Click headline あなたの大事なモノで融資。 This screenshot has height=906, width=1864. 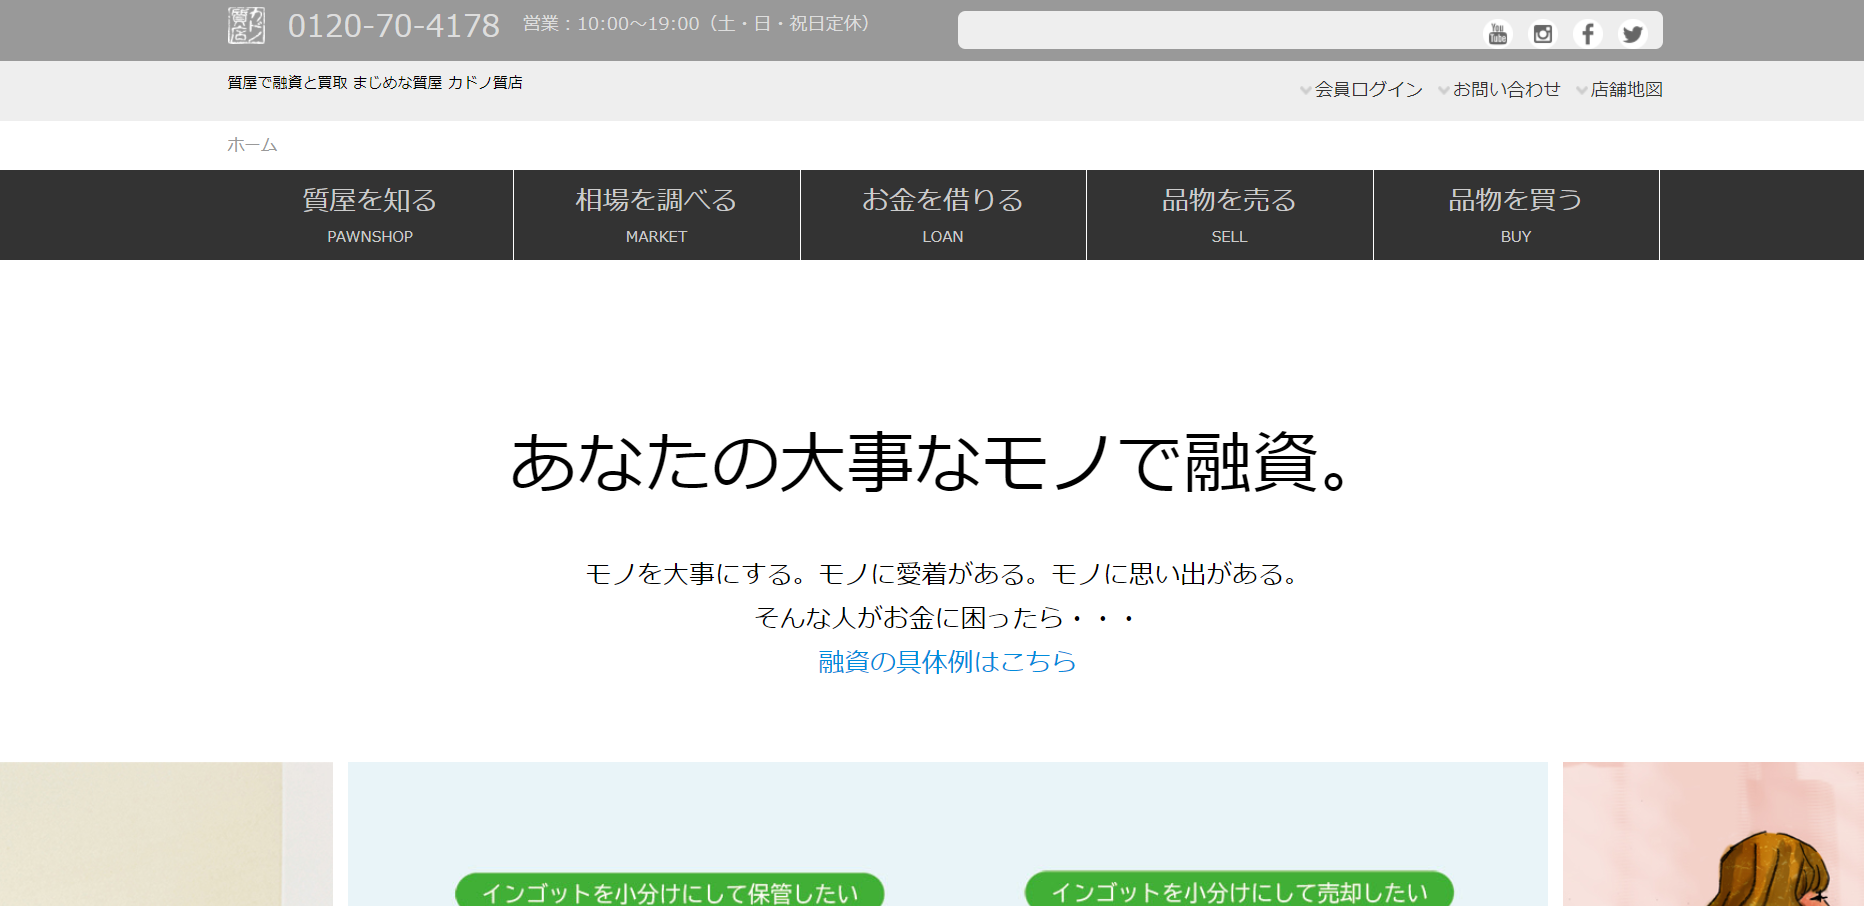[932, 462]
